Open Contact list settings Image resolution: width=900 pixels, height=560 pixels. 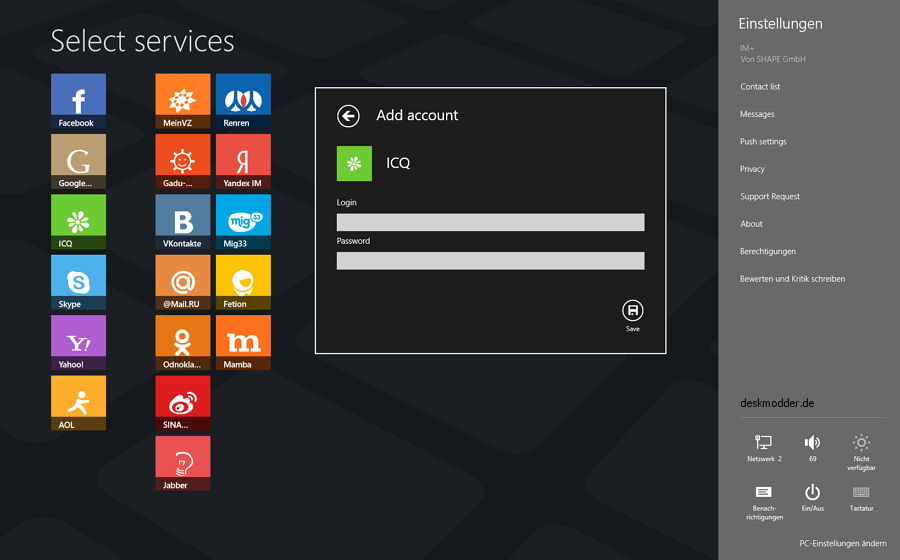(760, 87)
